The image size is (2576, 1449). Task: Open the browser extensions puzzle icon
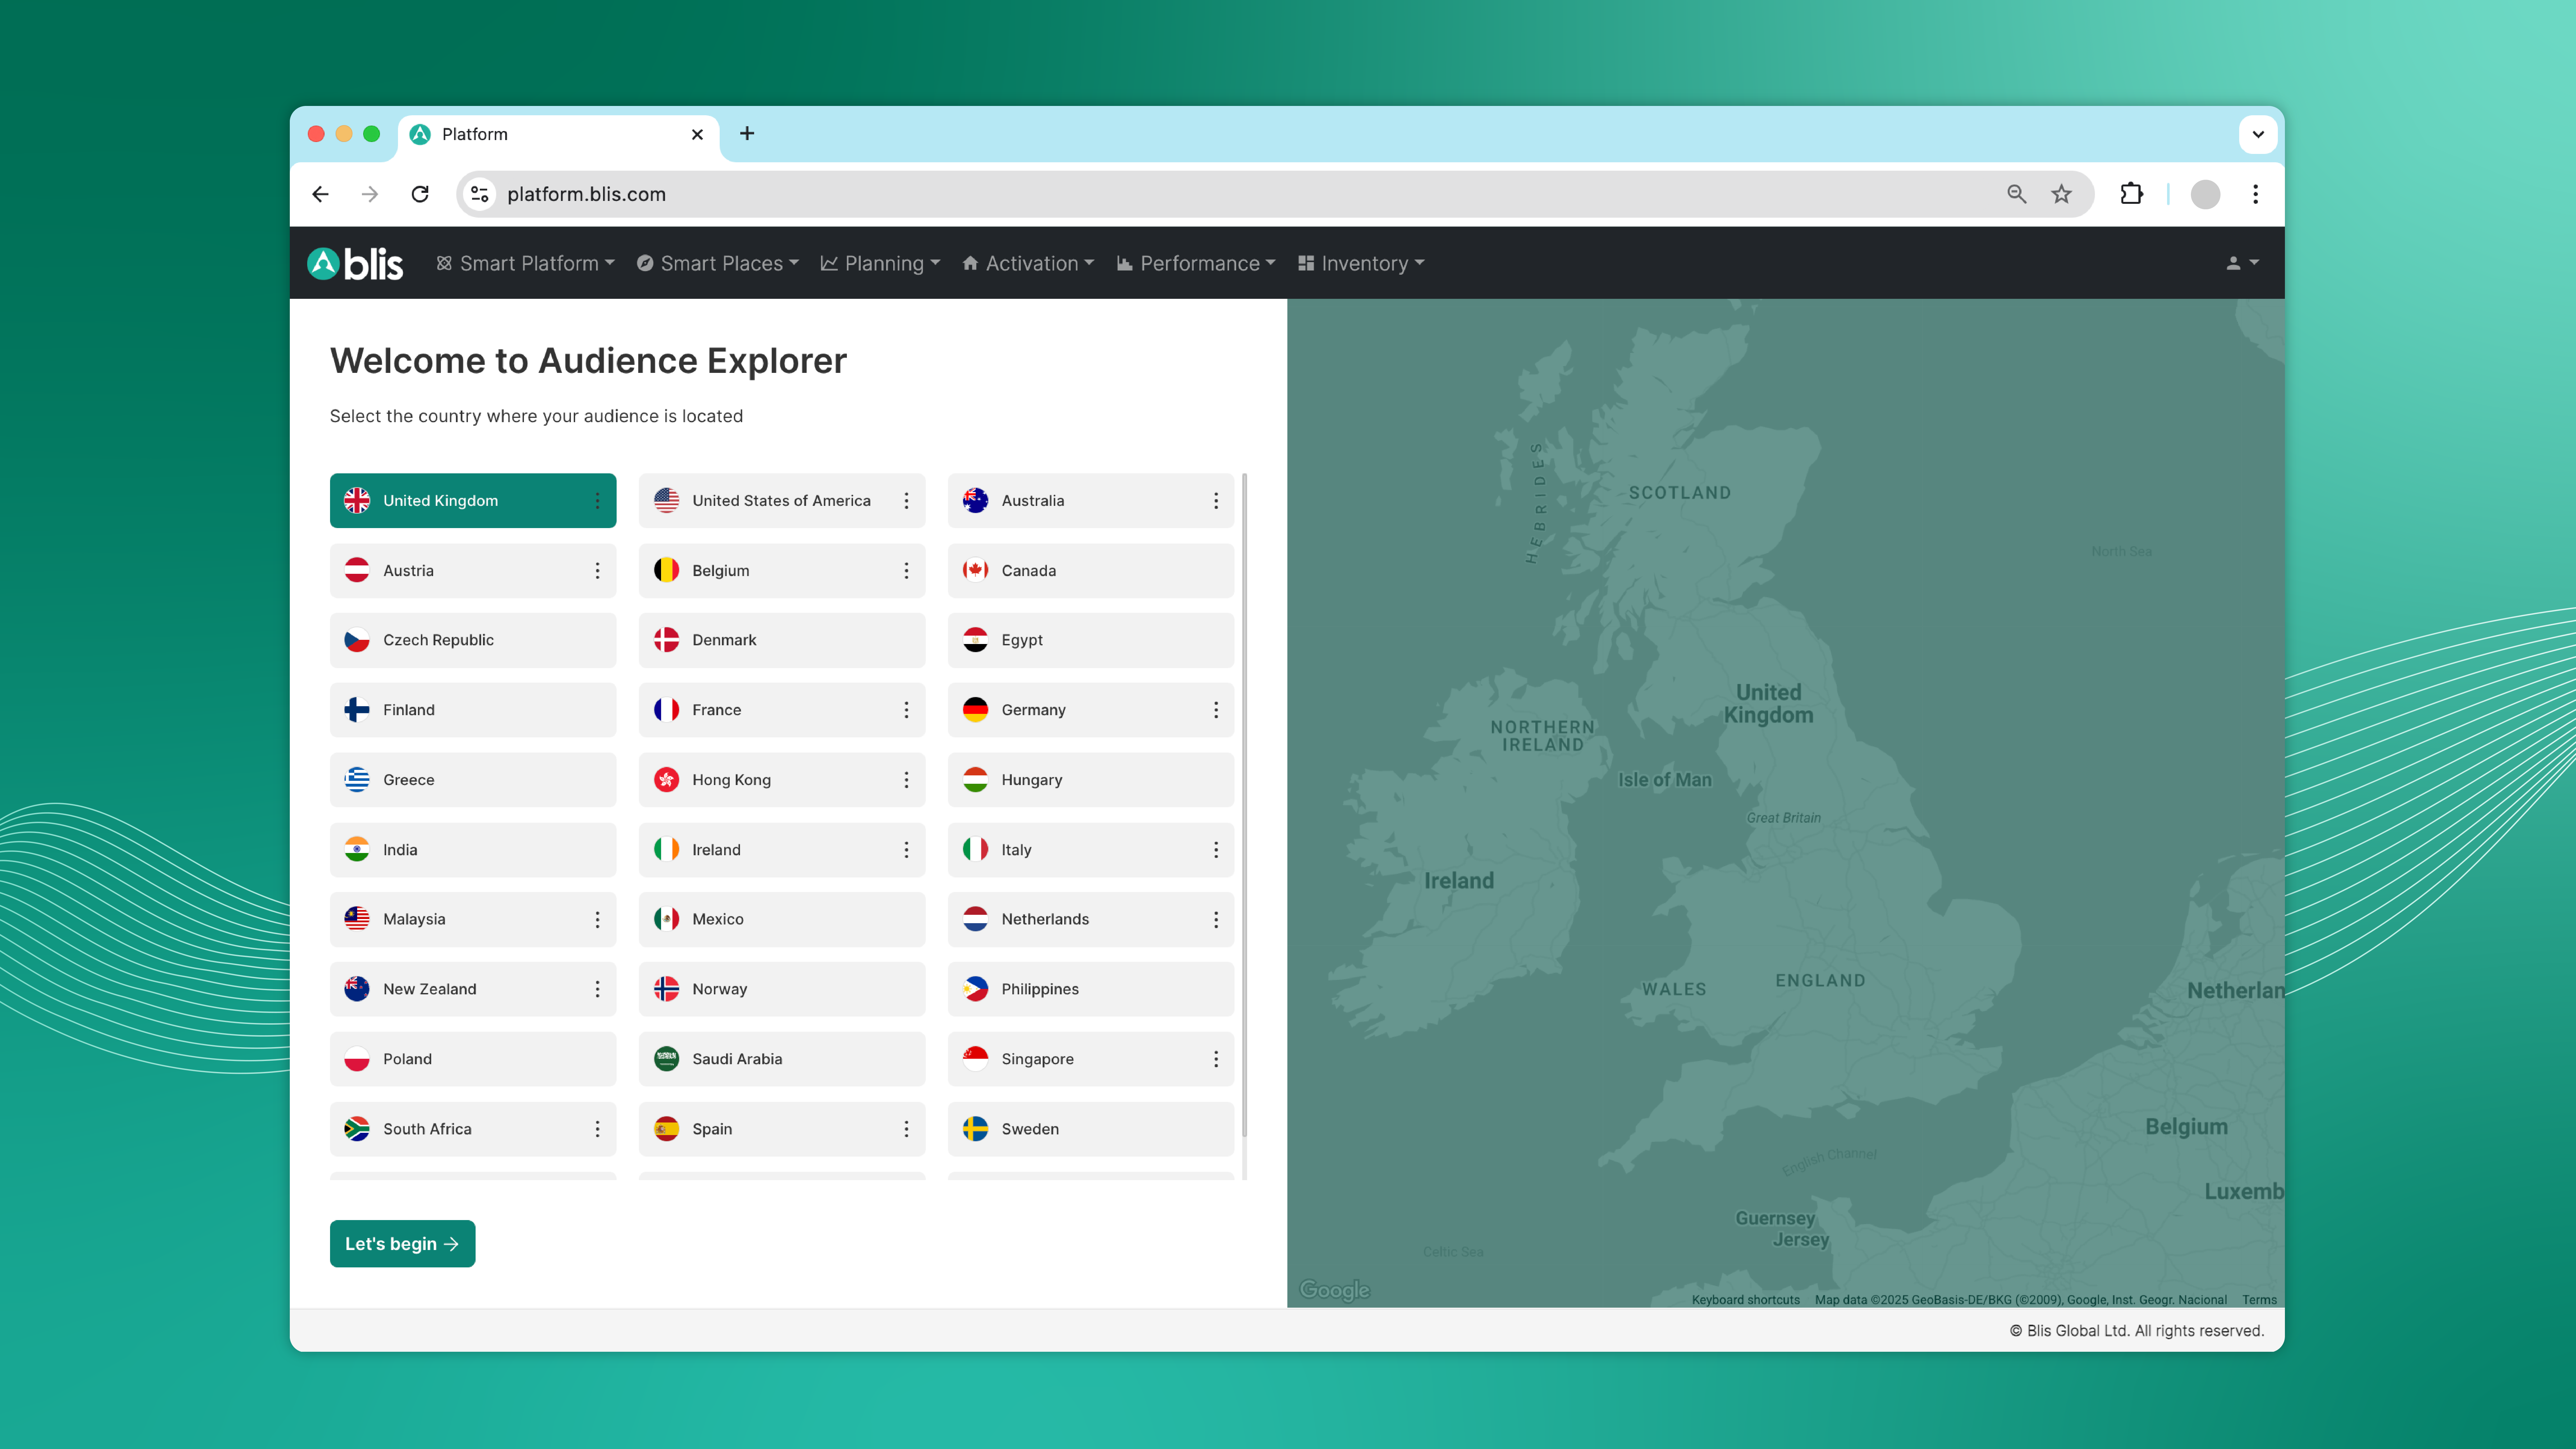[2131, 194]
